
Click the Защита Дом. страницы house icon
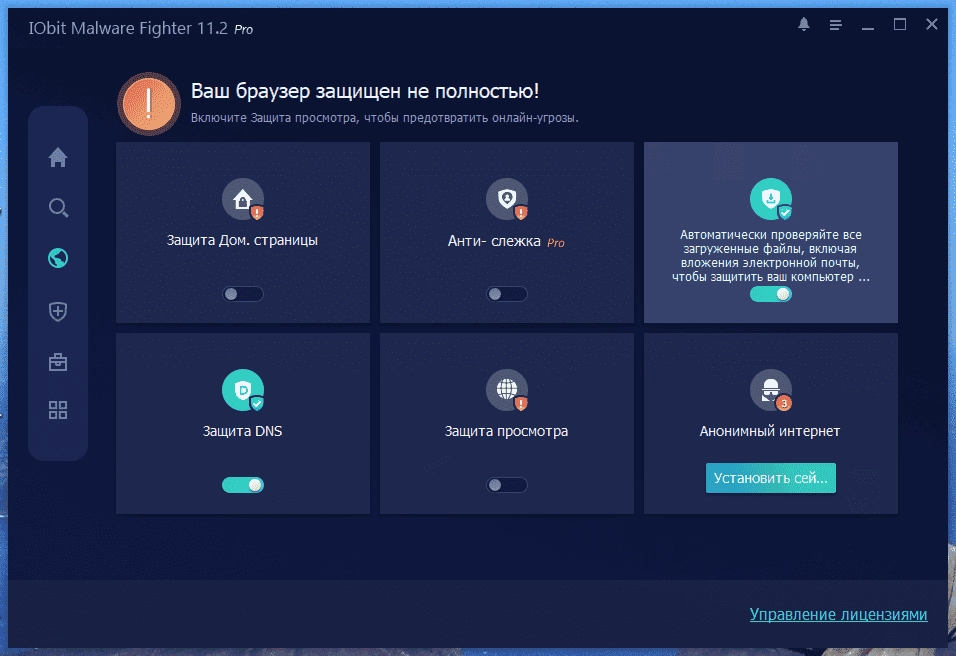[243, 199]
